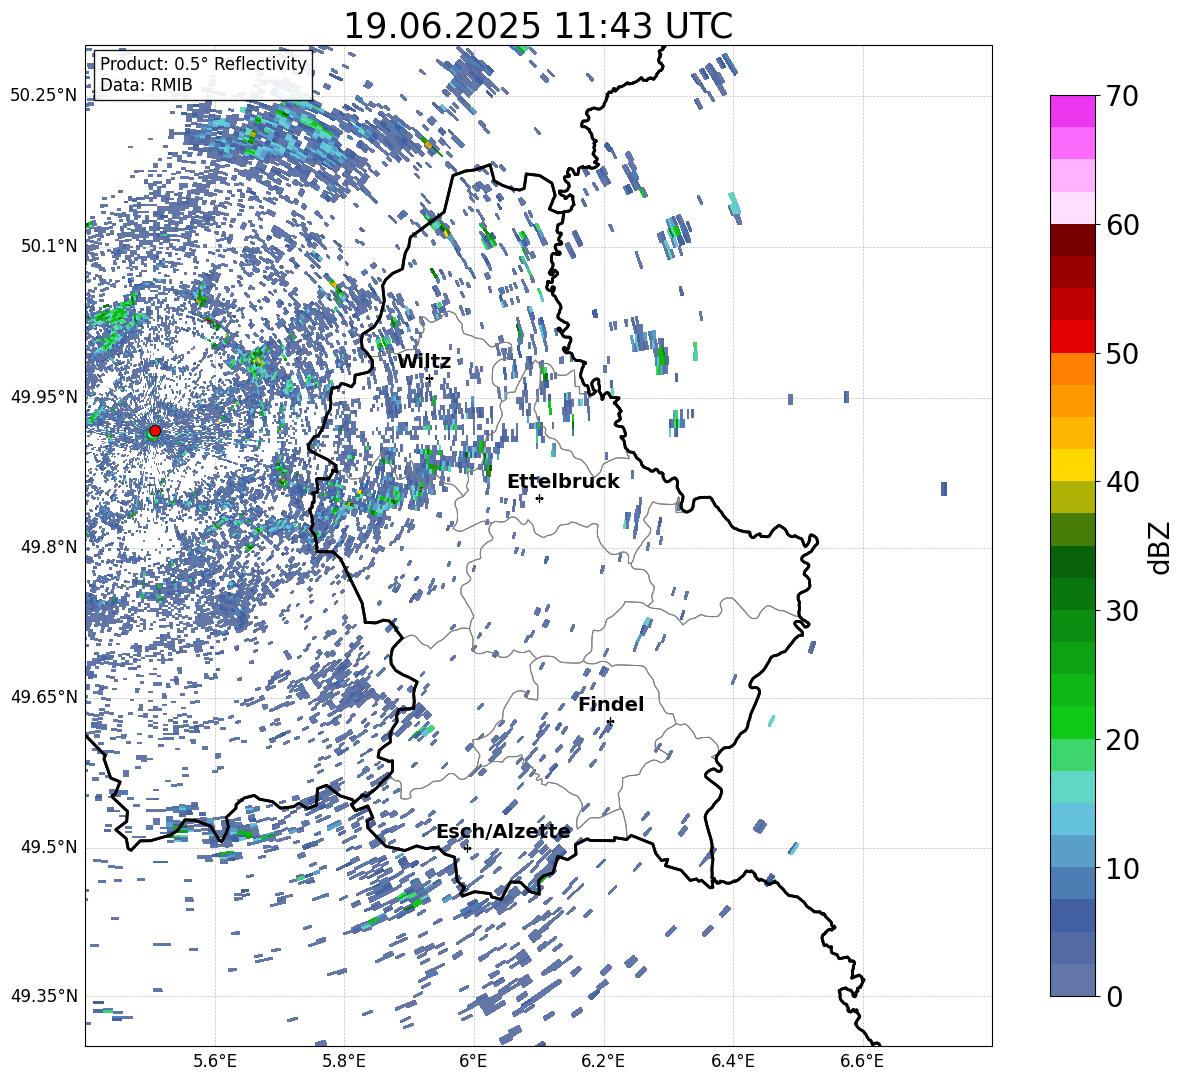The width and height of the screenshot is (1184, 1081).
Task: Click the dBZ colorbar axis label
Action: (x=1161, y=547)
